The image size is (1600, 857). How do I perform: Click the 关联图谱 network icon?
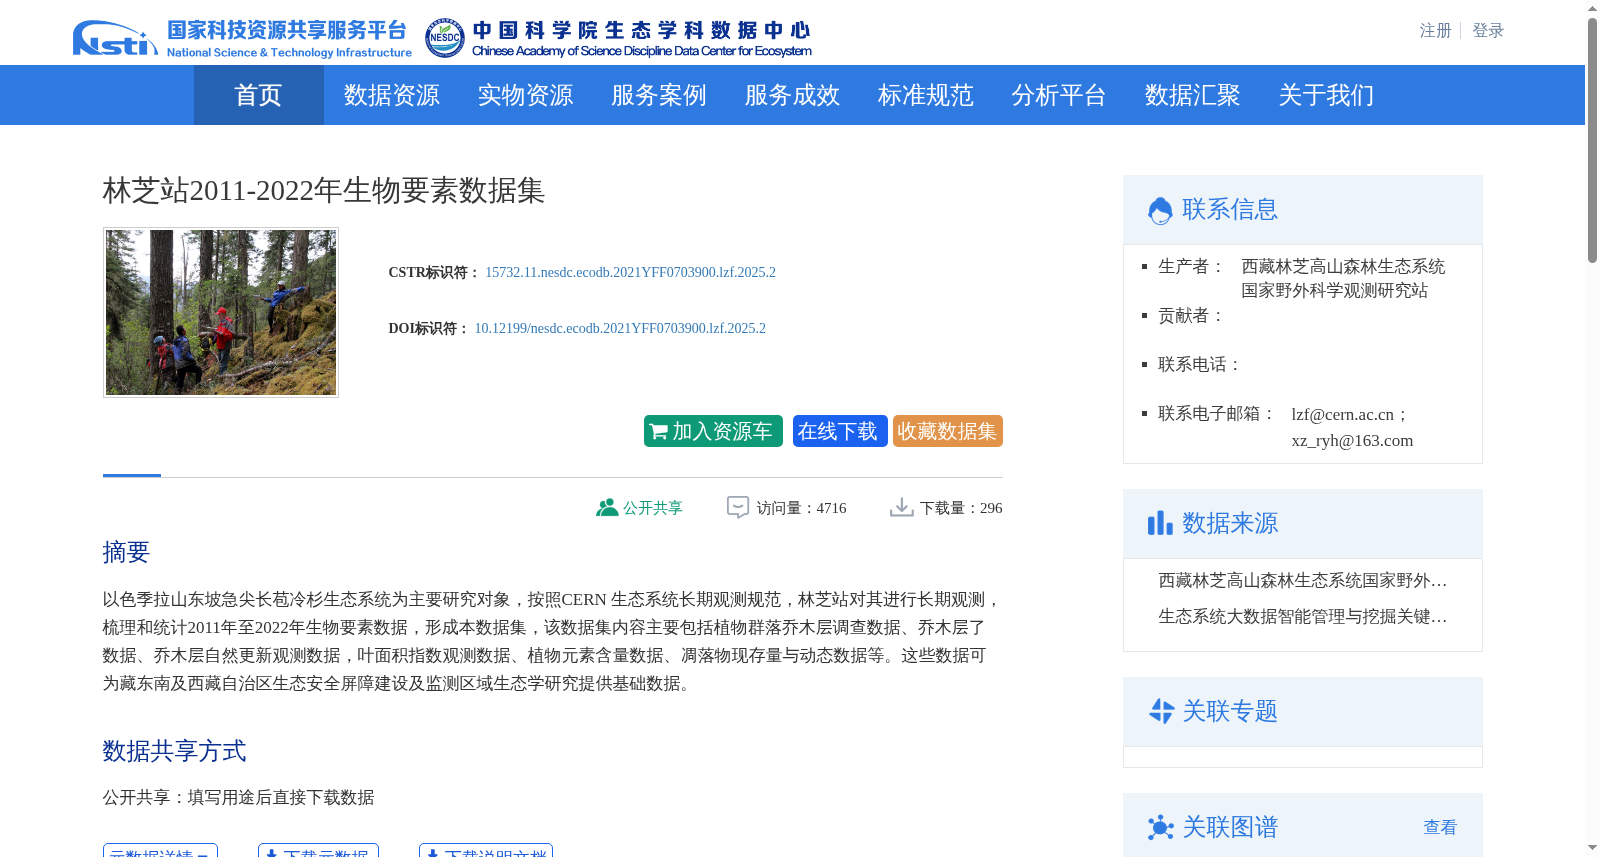pyautogui.click(x=1160, y=827)
